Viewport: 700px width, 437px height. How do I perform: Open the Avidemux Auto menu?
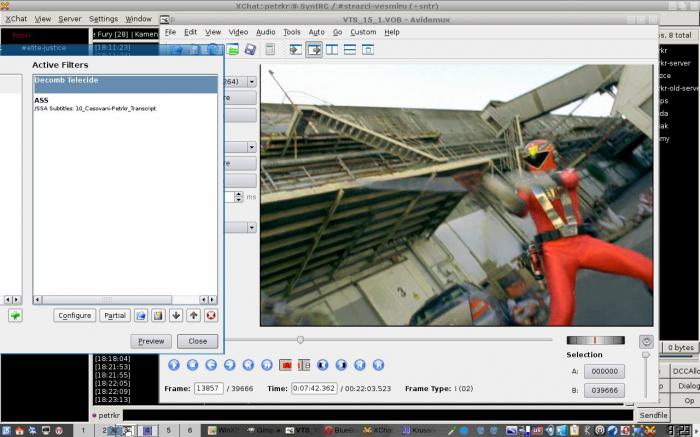pos(316,32)
